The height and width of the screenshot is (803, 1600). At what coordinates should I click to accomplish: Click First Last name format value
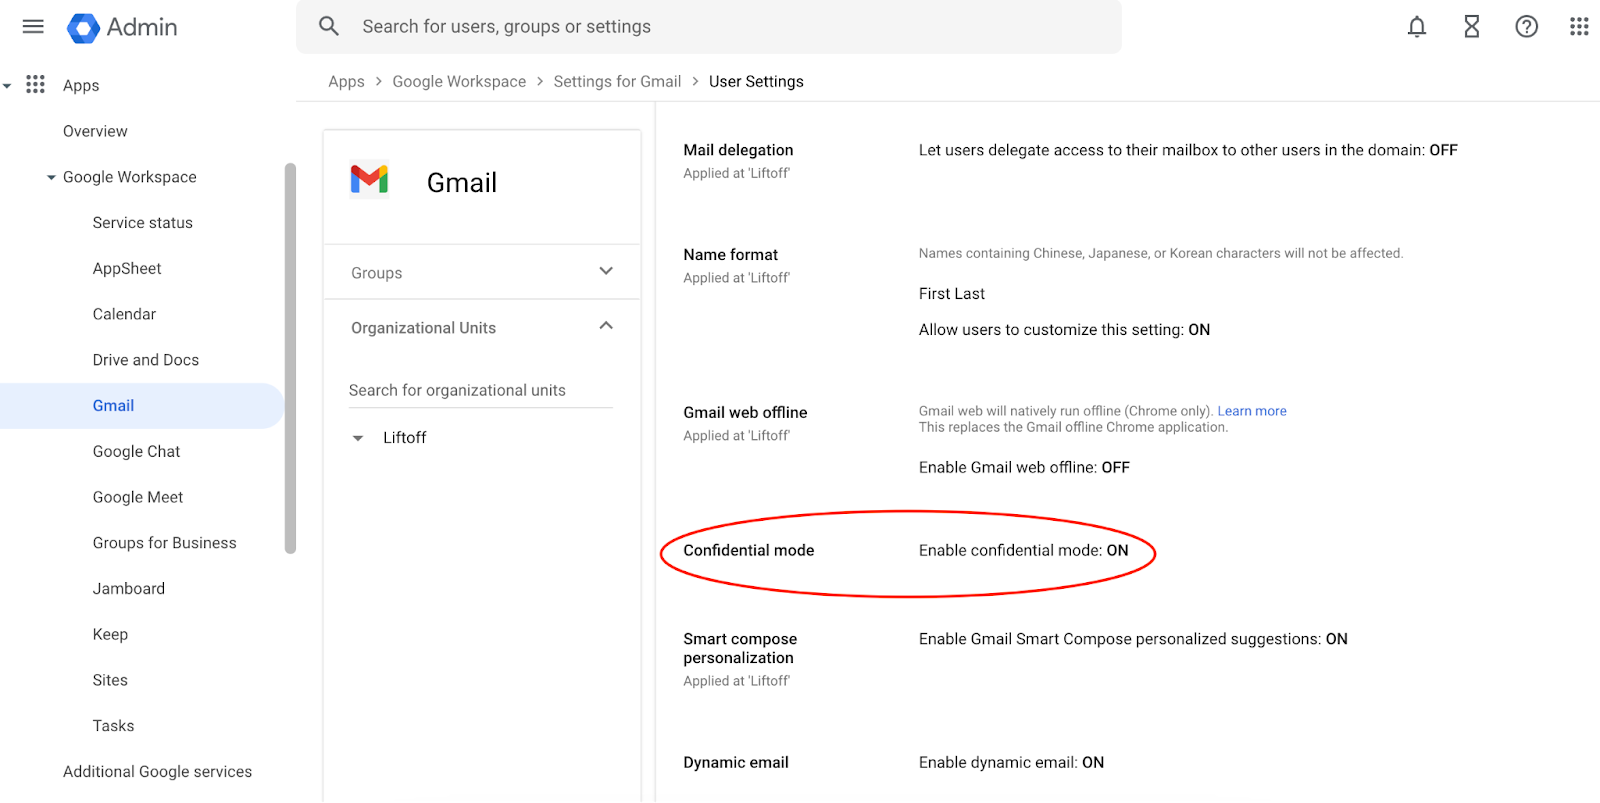951,294
